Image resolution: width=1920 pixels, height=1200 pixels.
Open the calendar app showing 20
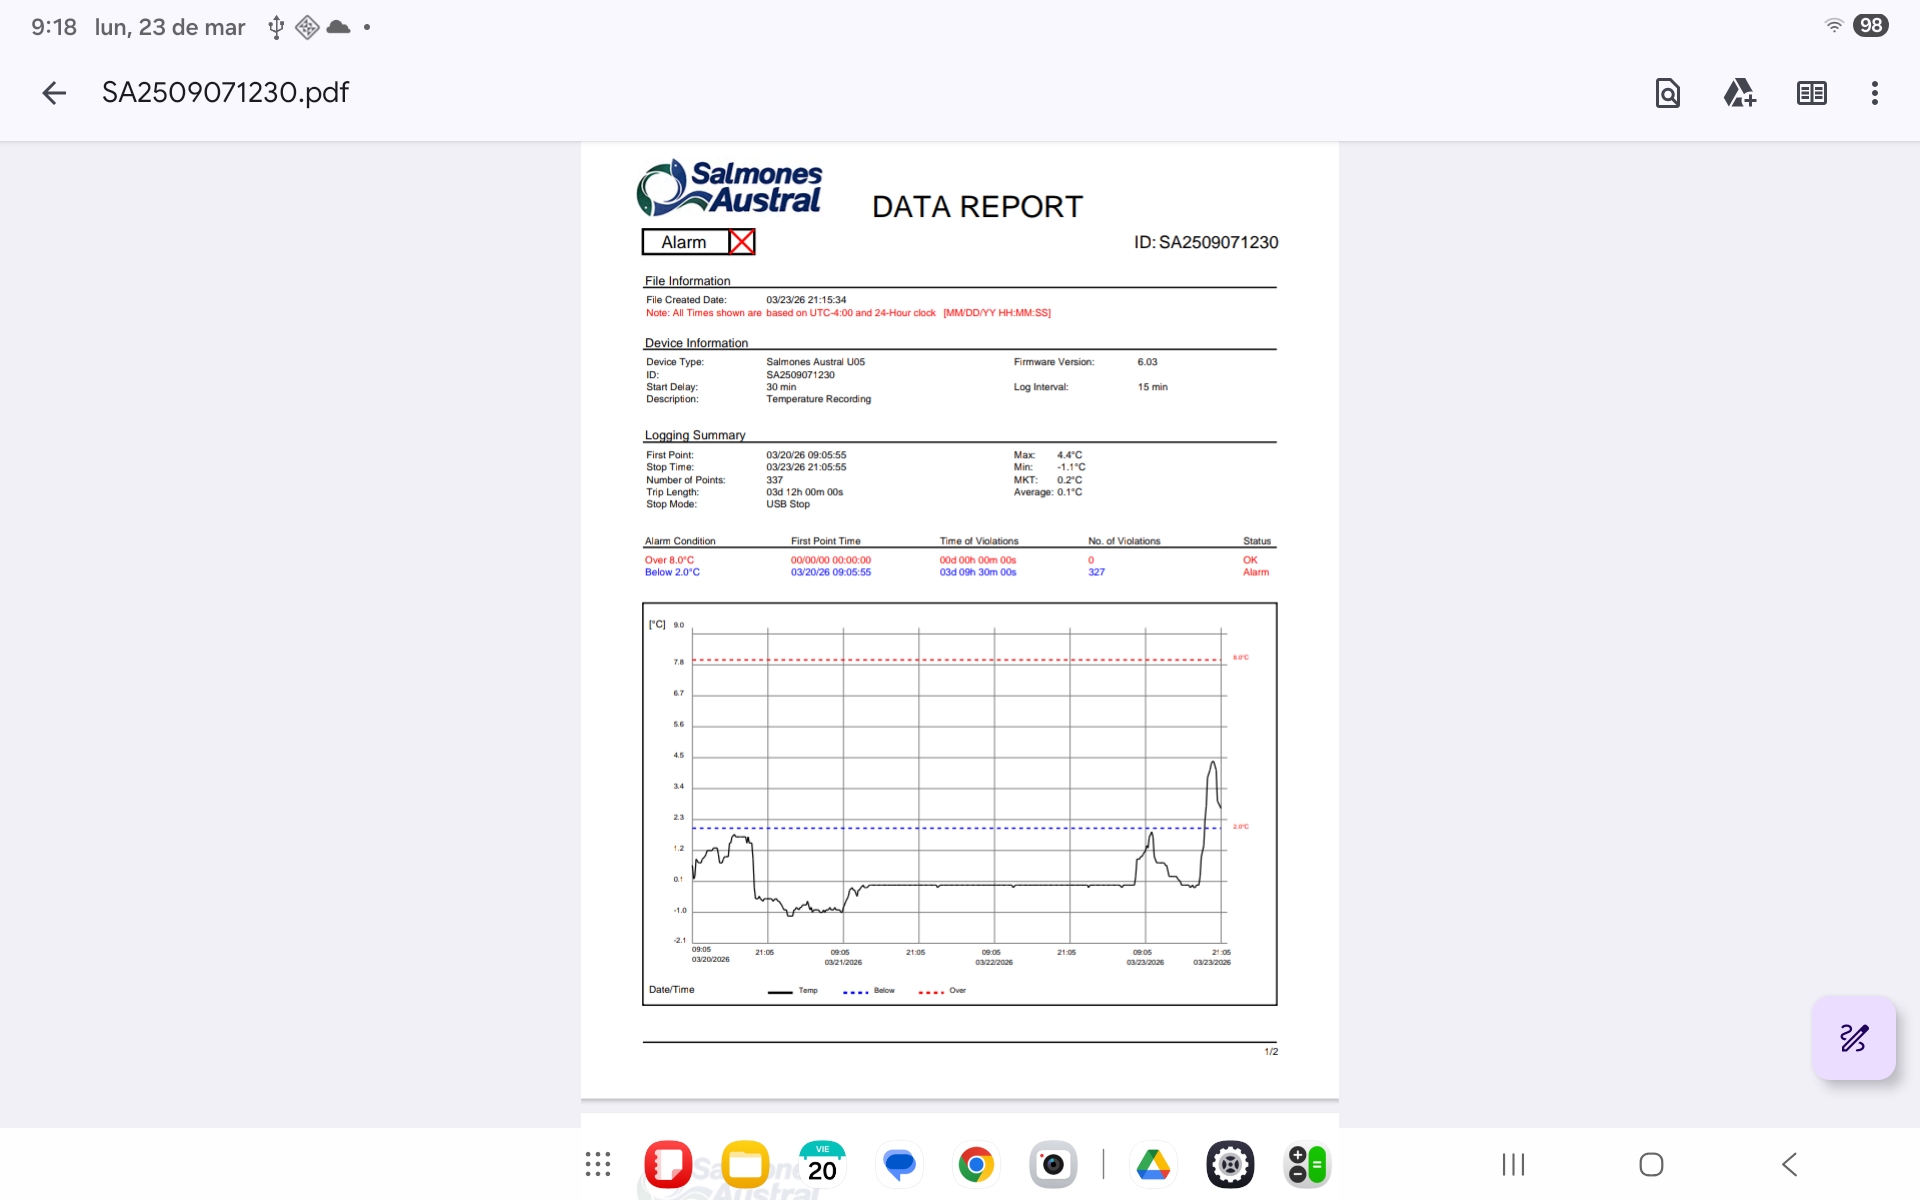[822, 1164]
